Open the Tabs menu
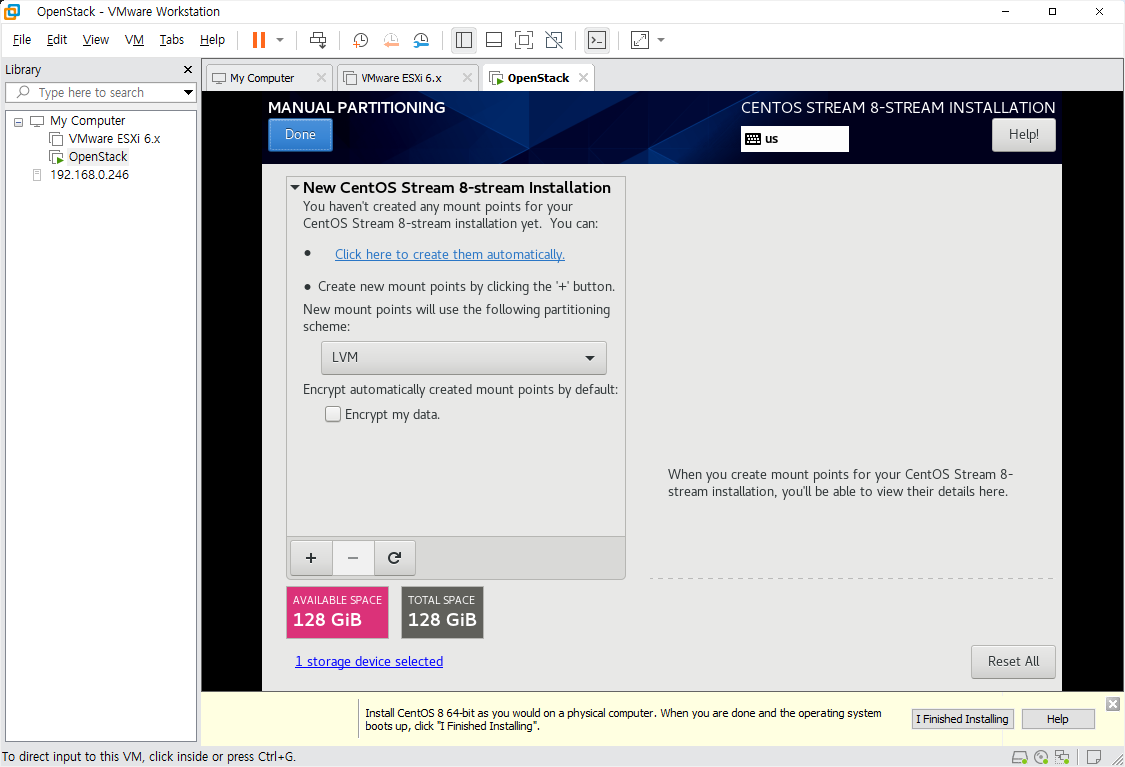 pos(171,39)
